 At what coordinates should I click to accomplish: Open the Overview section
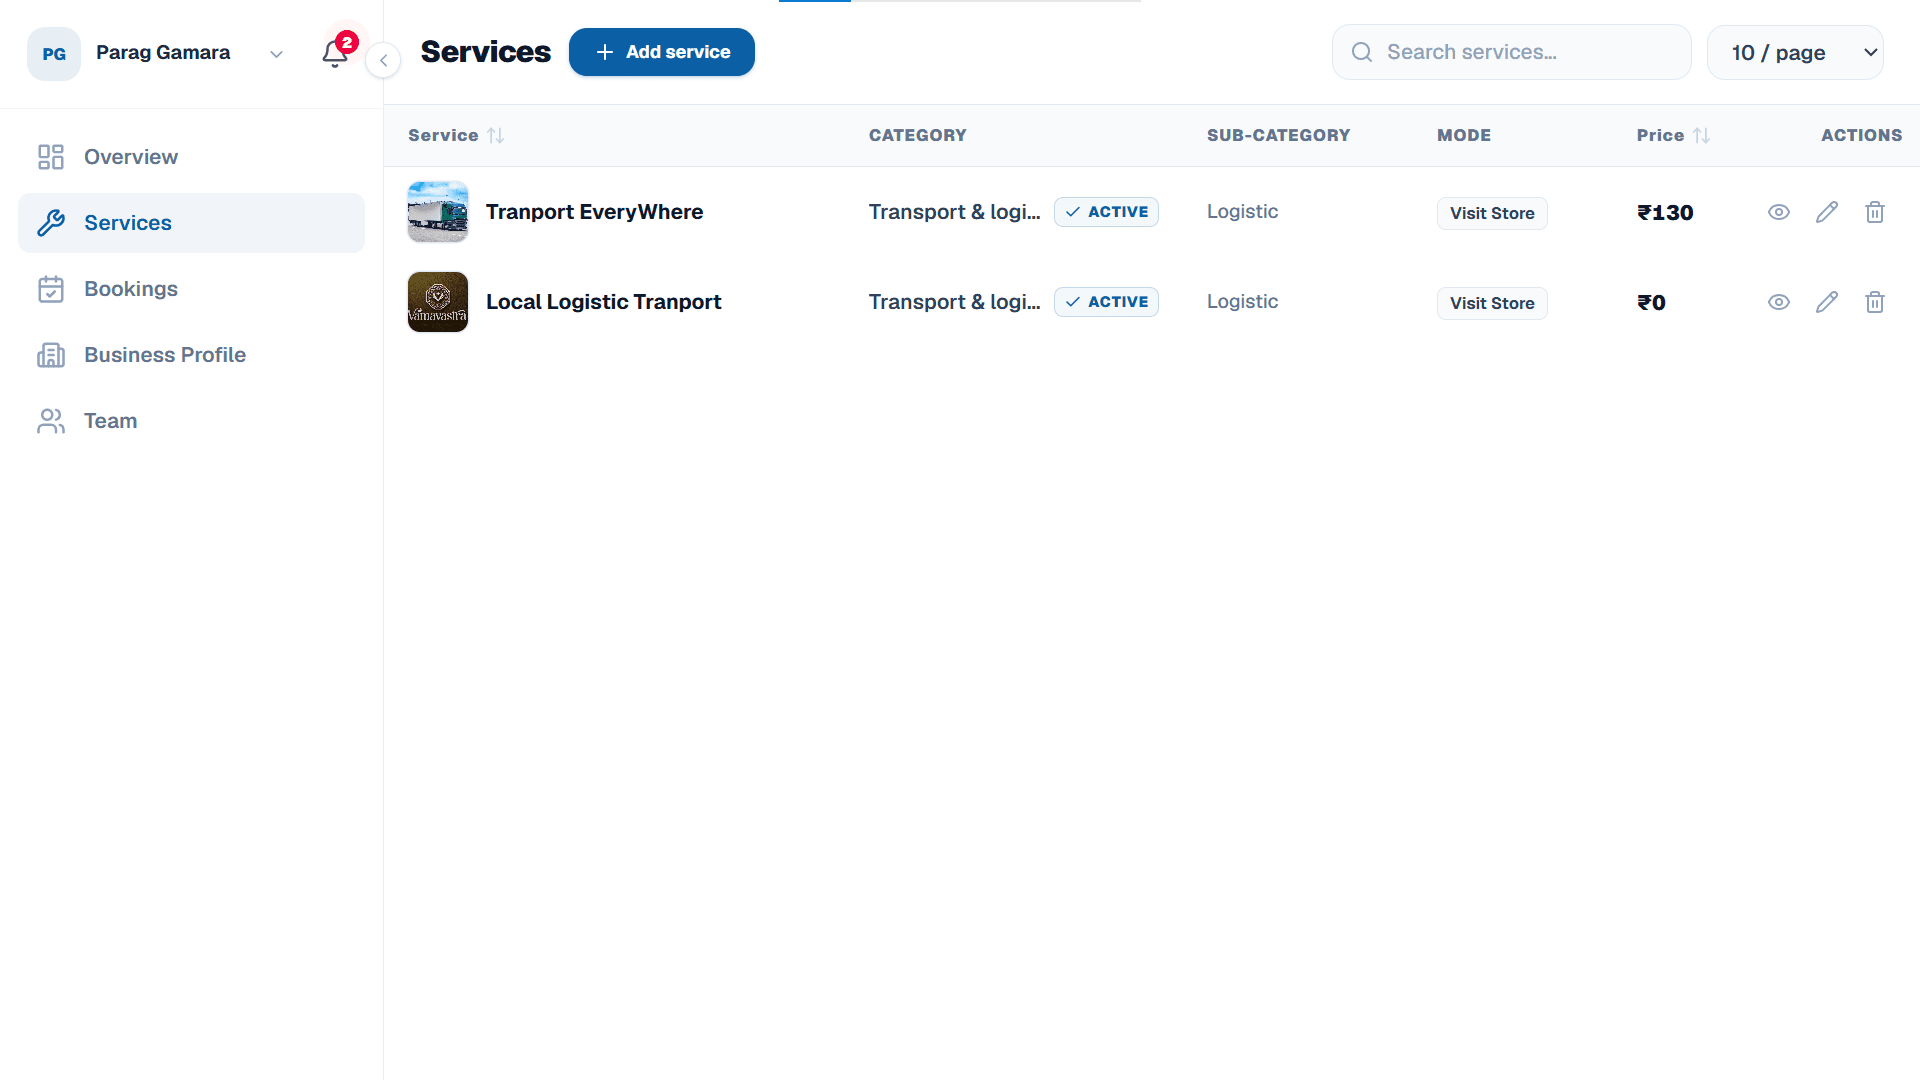tap(191, 157)
